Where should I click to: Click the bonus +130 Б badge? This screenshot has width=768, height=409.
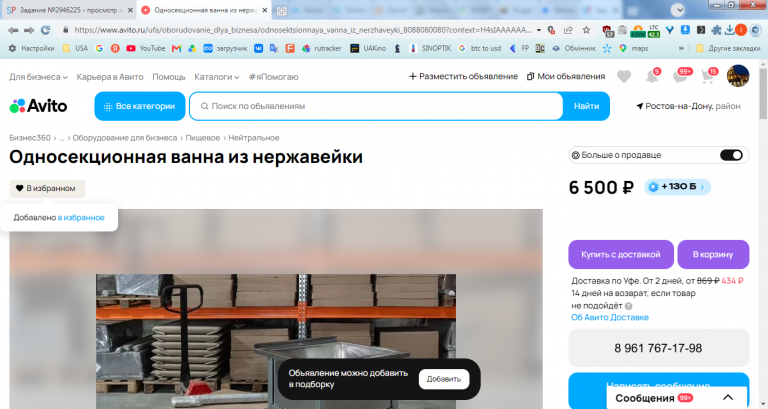pyautogui.click(x=677, y=187)
